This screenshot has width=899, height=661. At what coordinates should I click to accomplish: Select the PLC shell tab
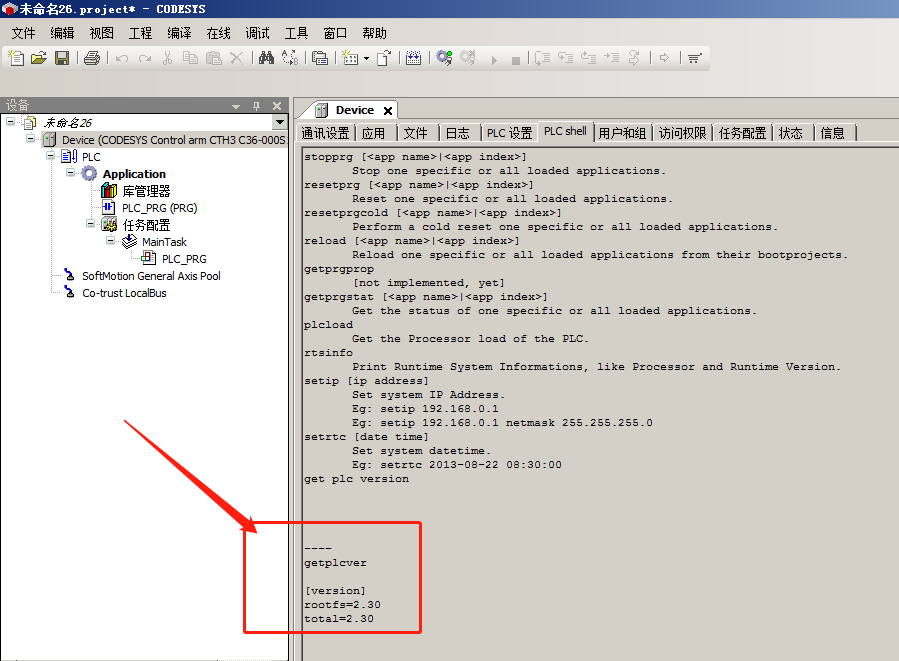(565, 131)
